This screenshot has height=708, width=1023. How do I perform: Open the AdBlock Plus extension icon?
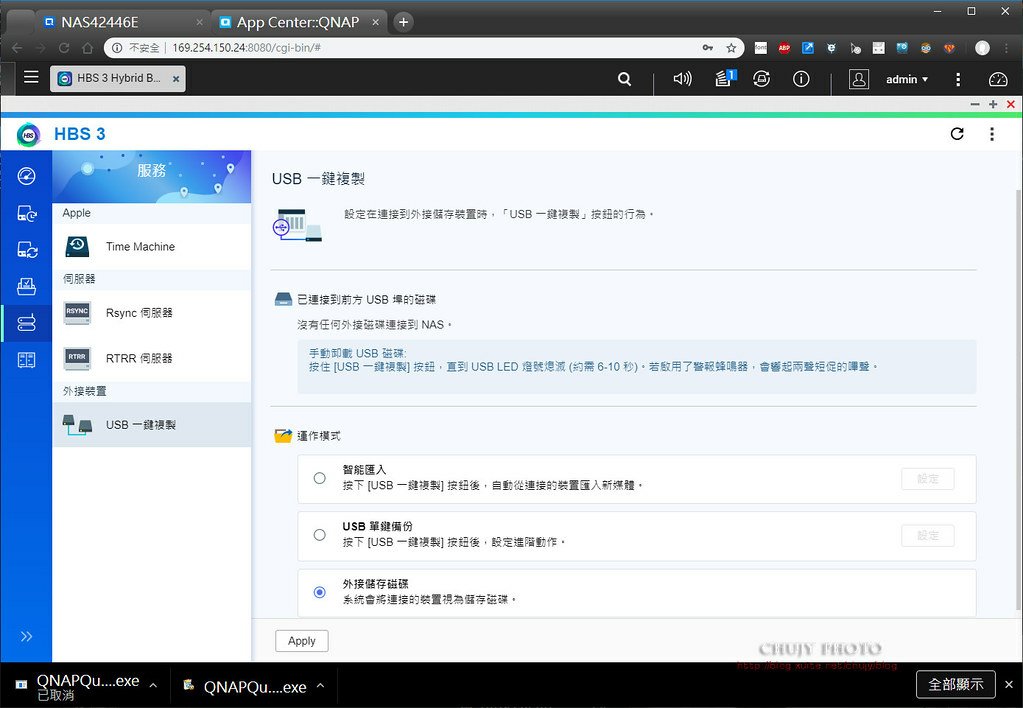coord(784,48)
